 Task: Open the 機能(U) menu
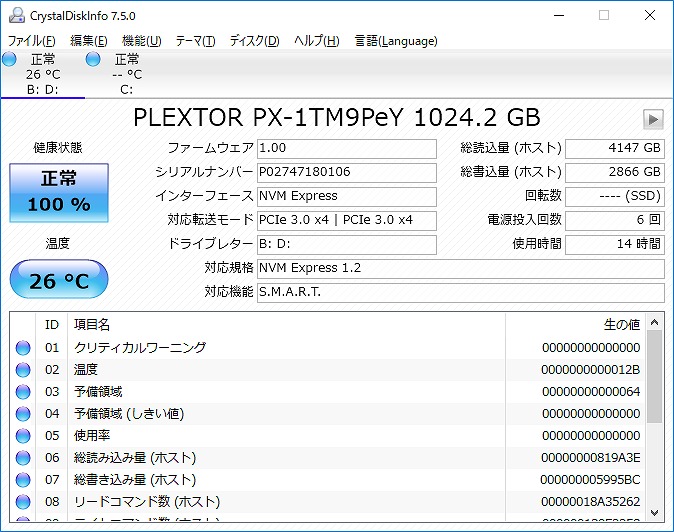pos(141,41)
